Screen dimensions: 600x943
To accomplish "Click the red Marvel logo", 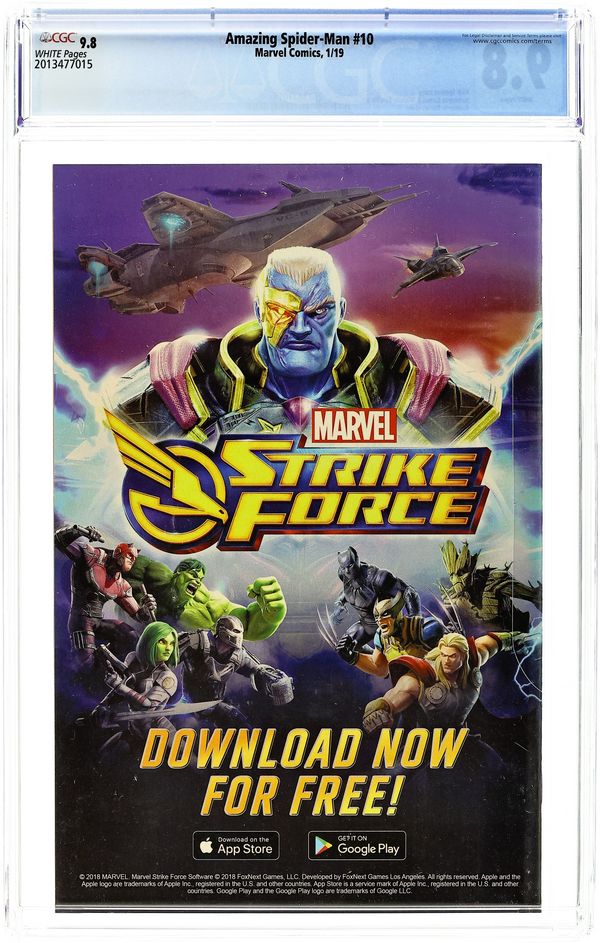I will pyautogui.click(x=354, y=425).
